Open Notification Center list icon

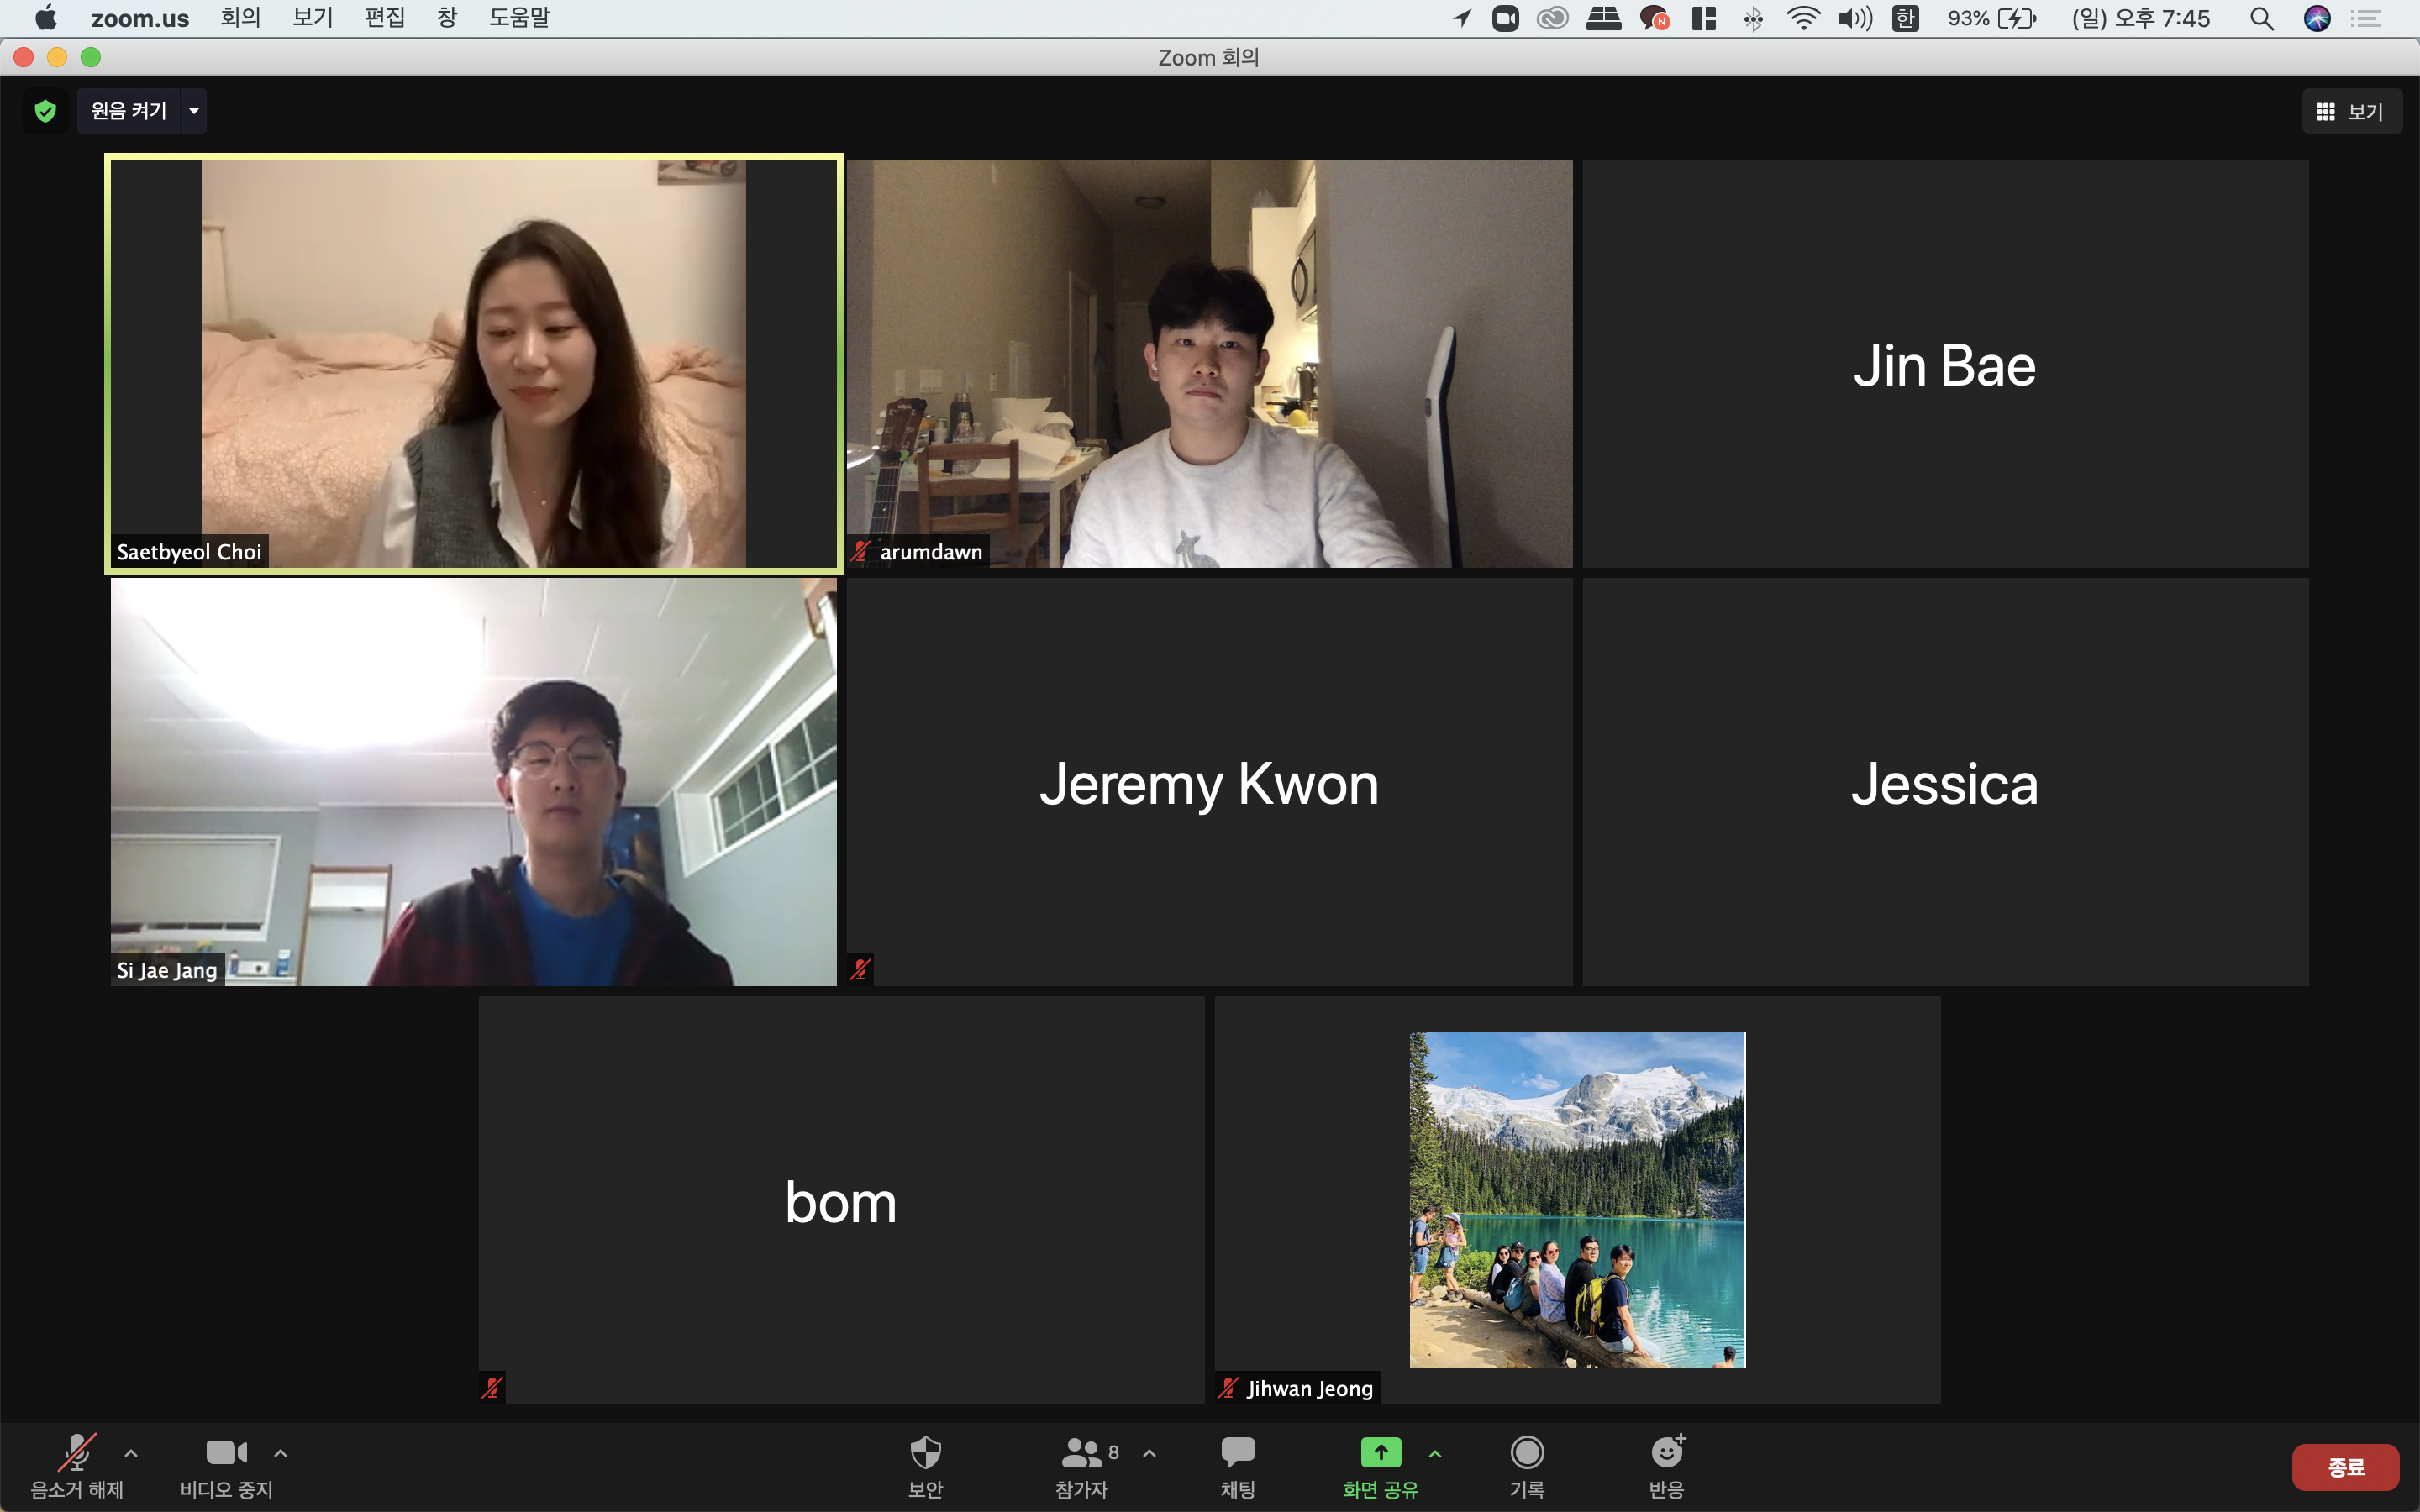(2365, 18)
